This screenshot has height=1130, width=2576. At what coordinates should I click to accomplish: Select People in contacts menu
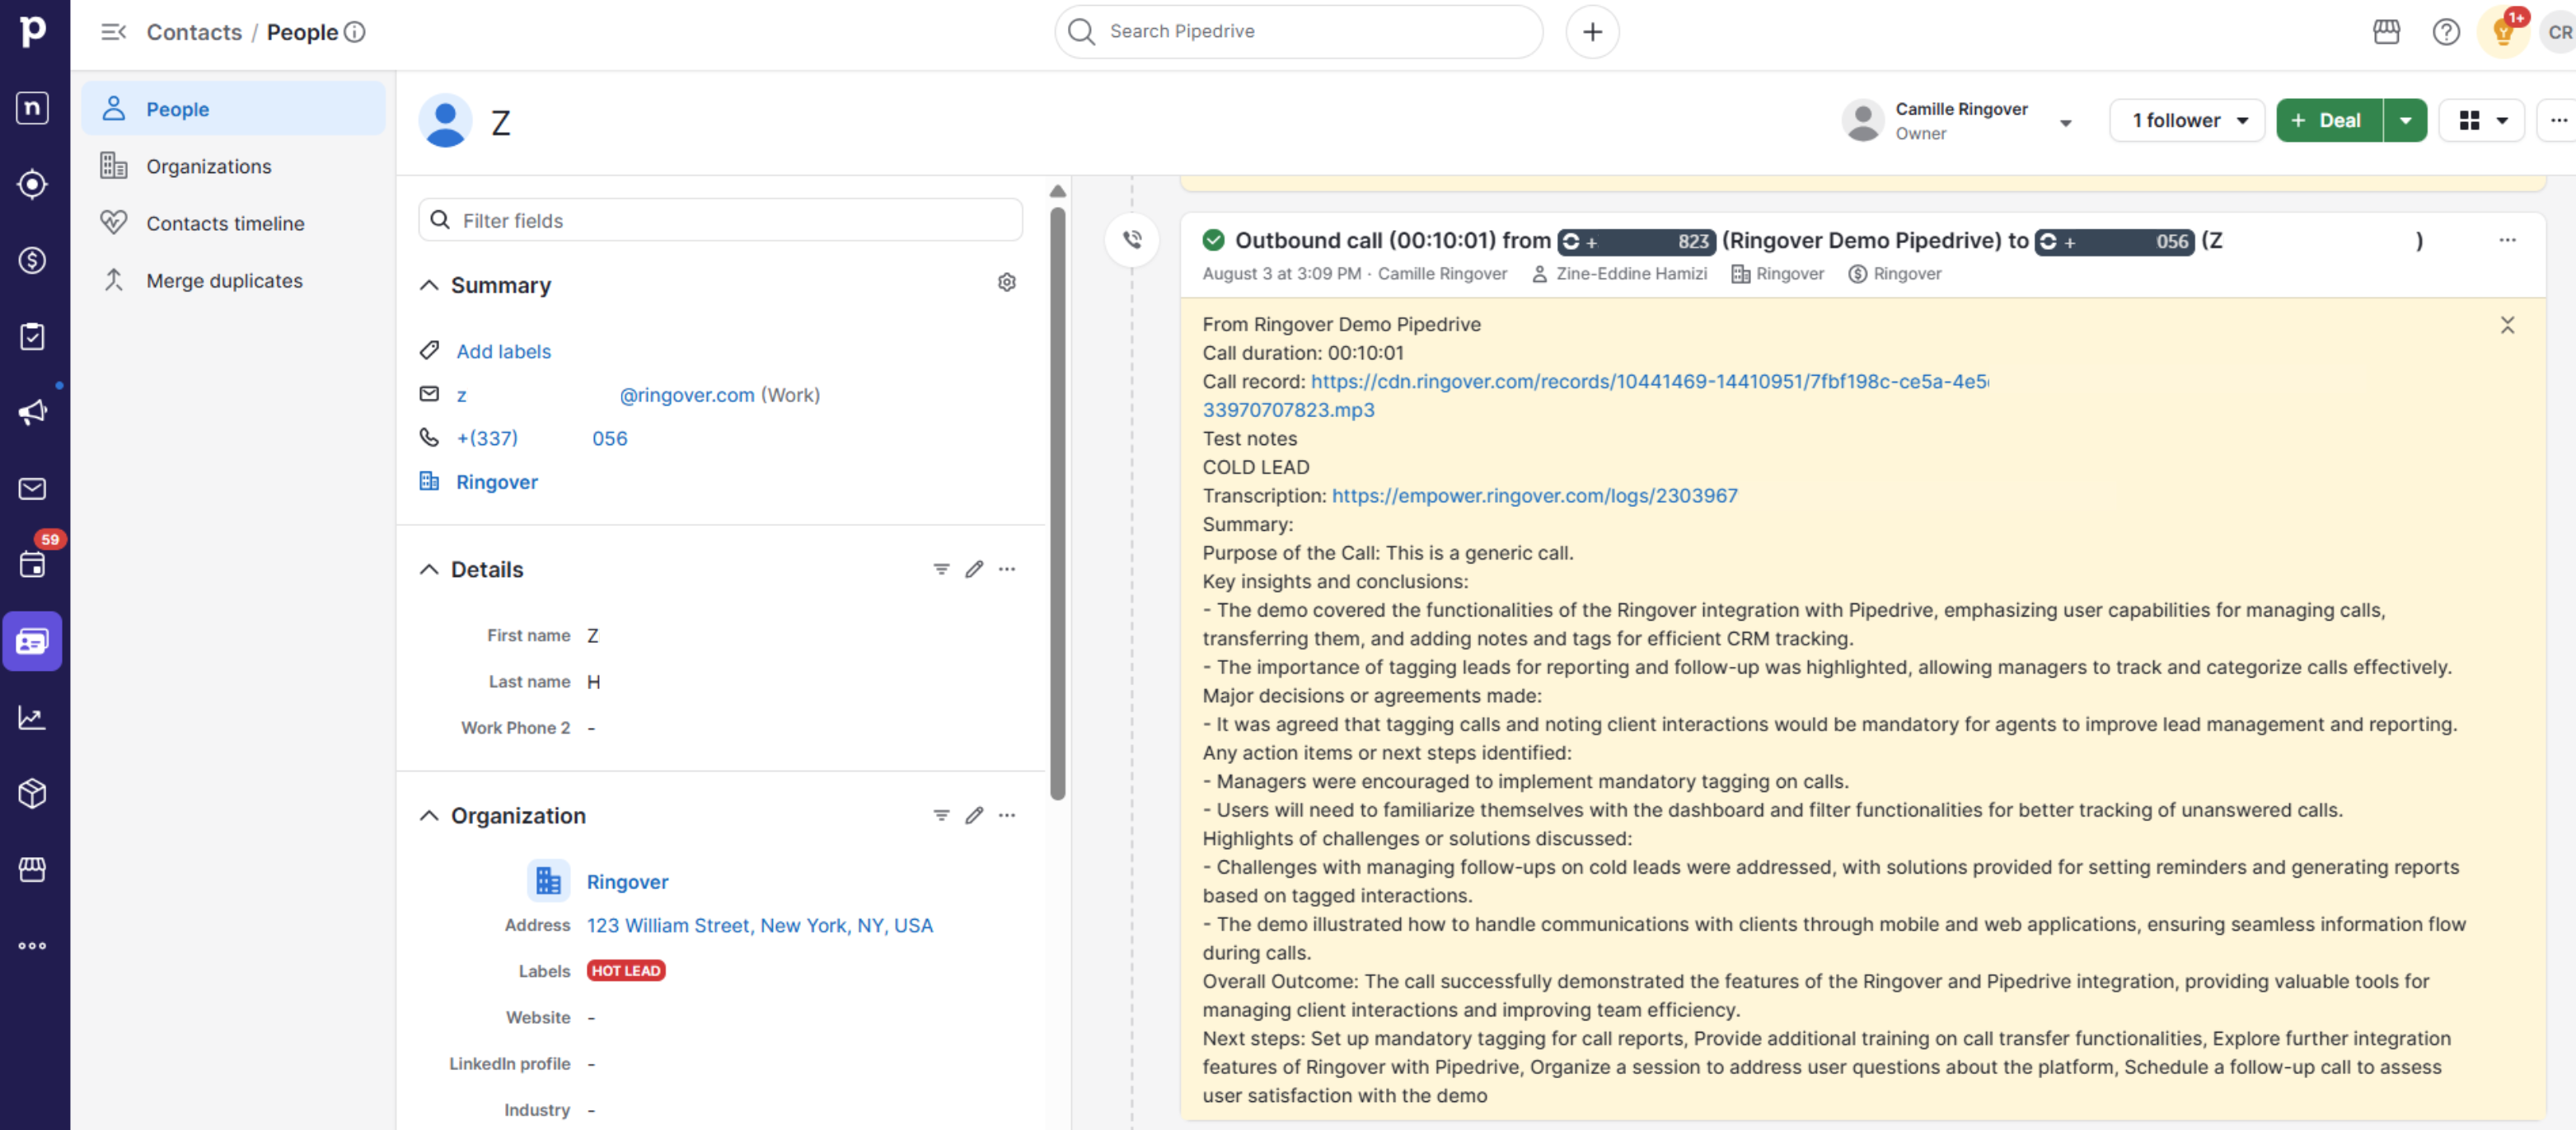coord(234,109)
